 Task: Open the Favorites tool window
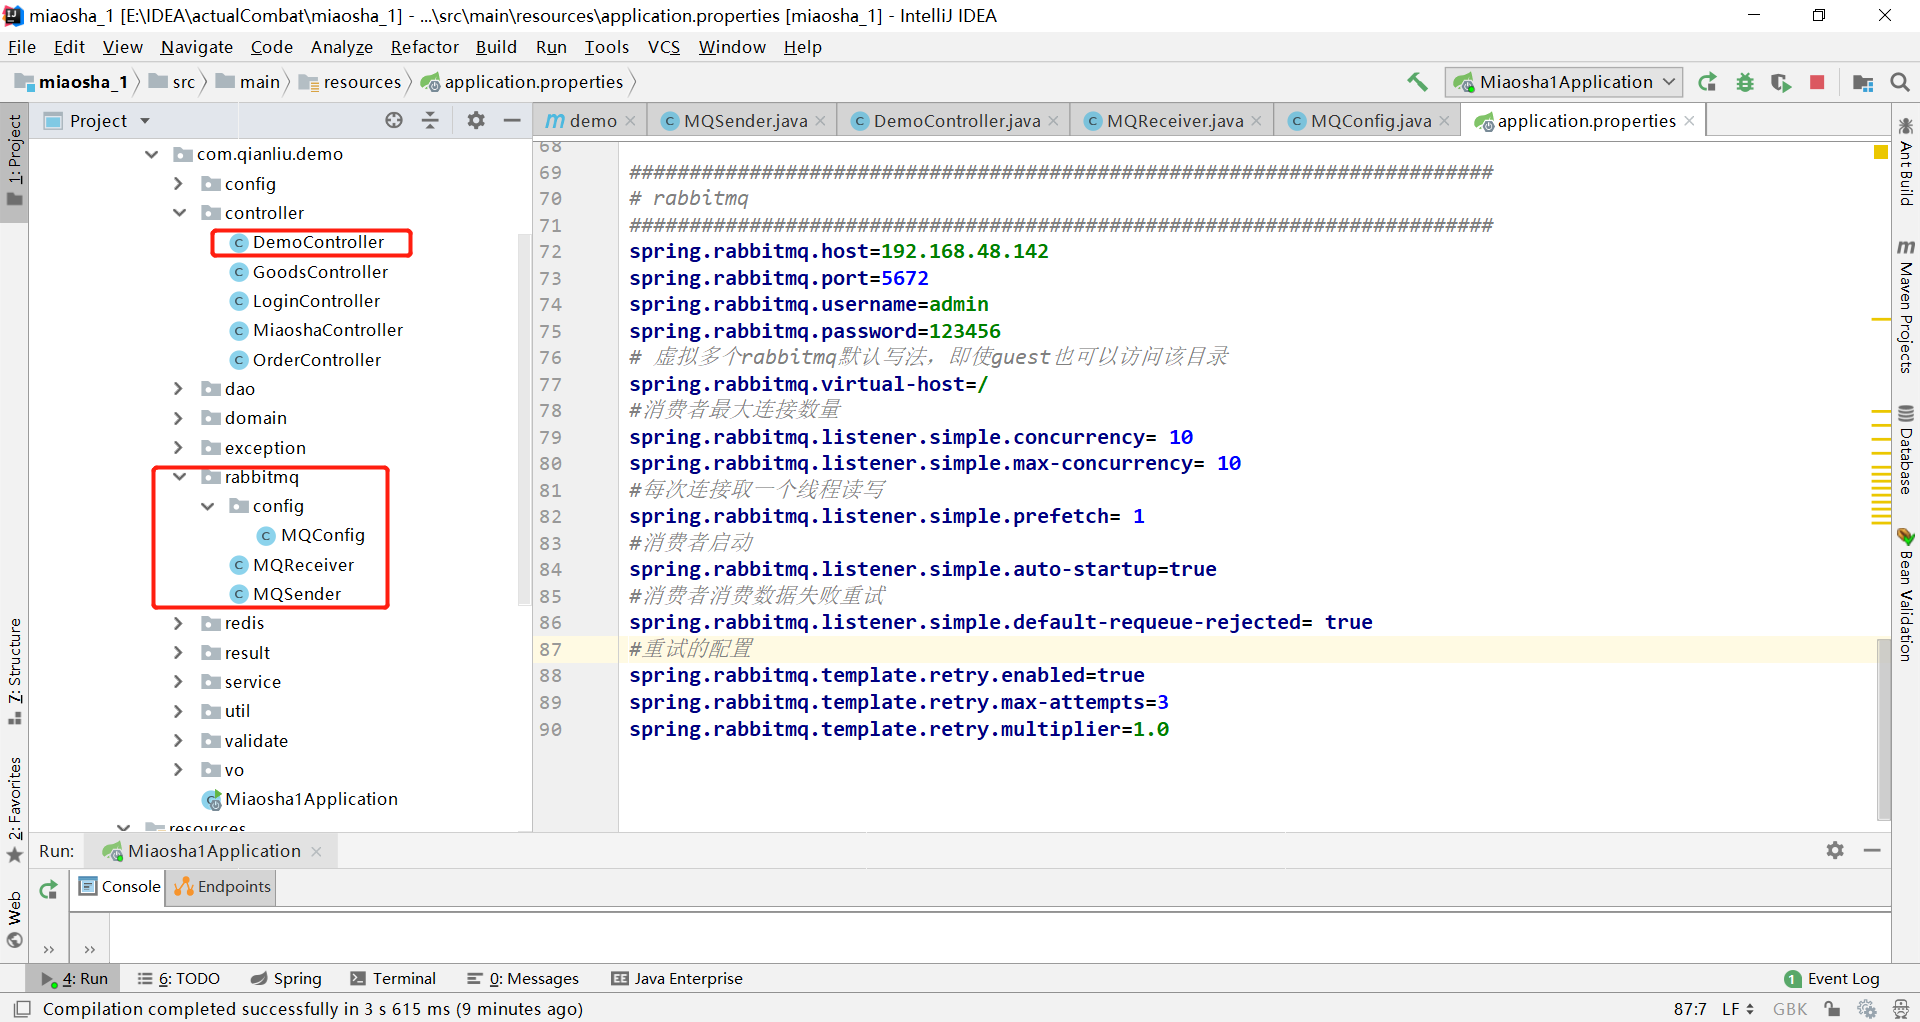point(15,808)
